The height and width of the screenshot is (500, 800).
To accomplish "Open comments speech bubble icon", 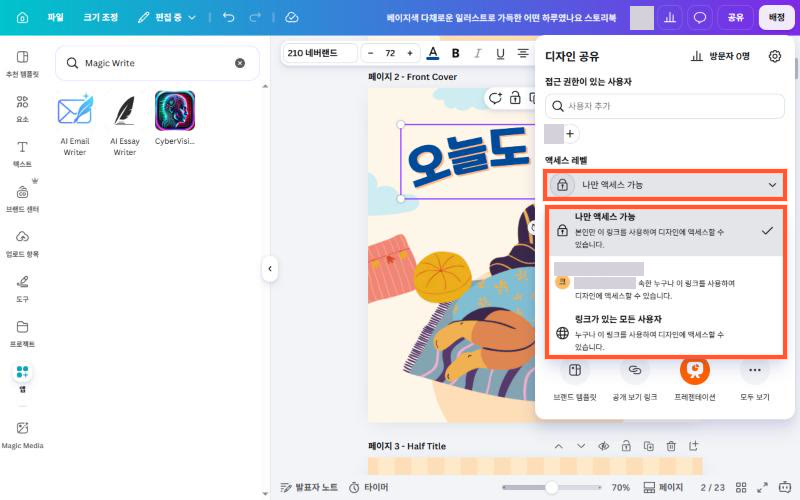I will [699, 18].
